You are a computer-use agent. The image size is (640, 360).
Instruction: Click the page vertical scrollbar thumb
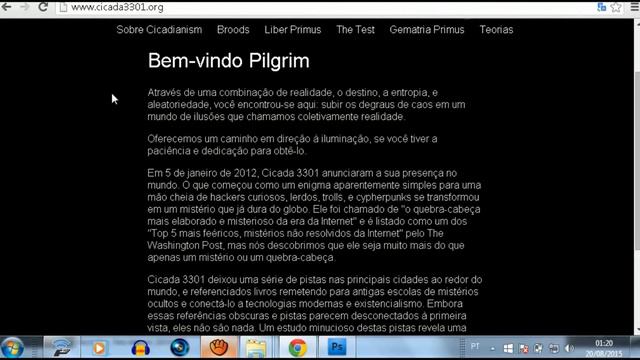click(x=637, y=161)
